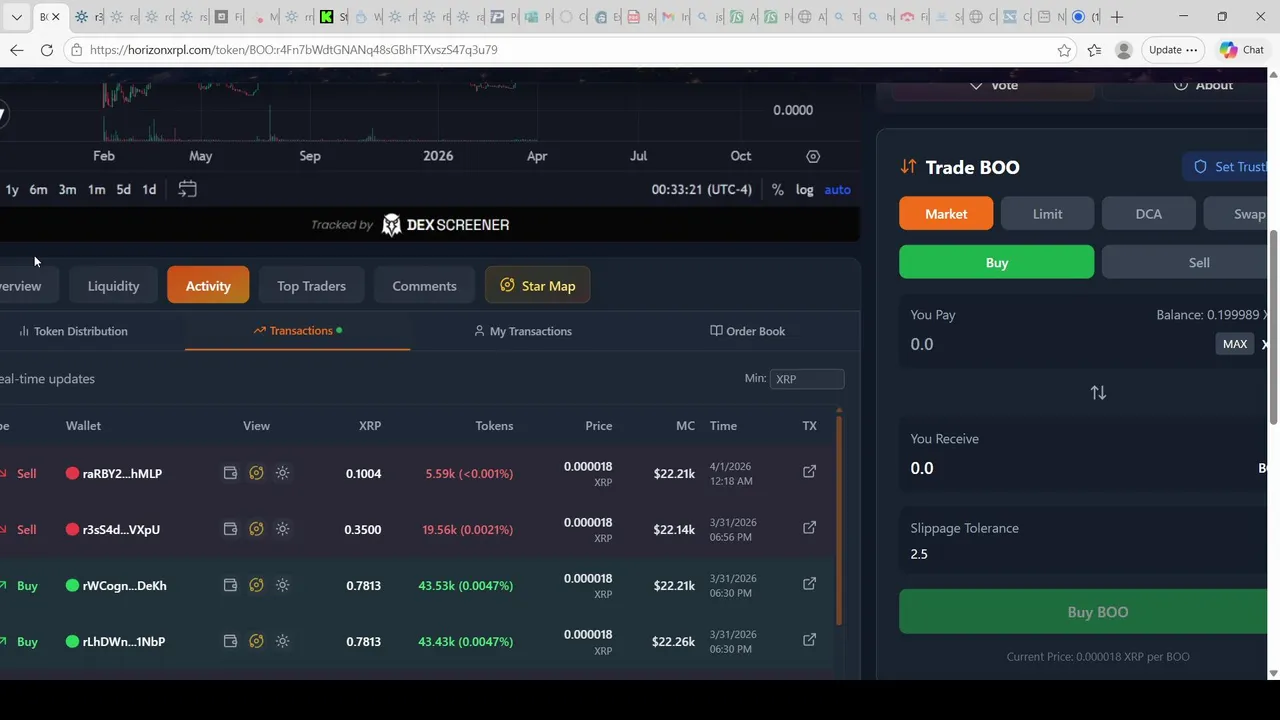Swap pay and receive arrows icon
1280x720 pixels.
point(1098,393)
